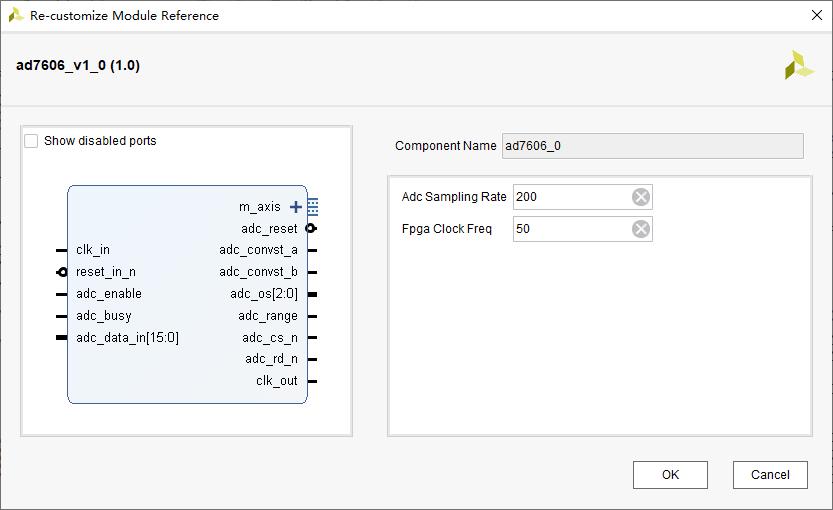
Task: Click the Fpga Clock Freq field
Action: [582, 229]
